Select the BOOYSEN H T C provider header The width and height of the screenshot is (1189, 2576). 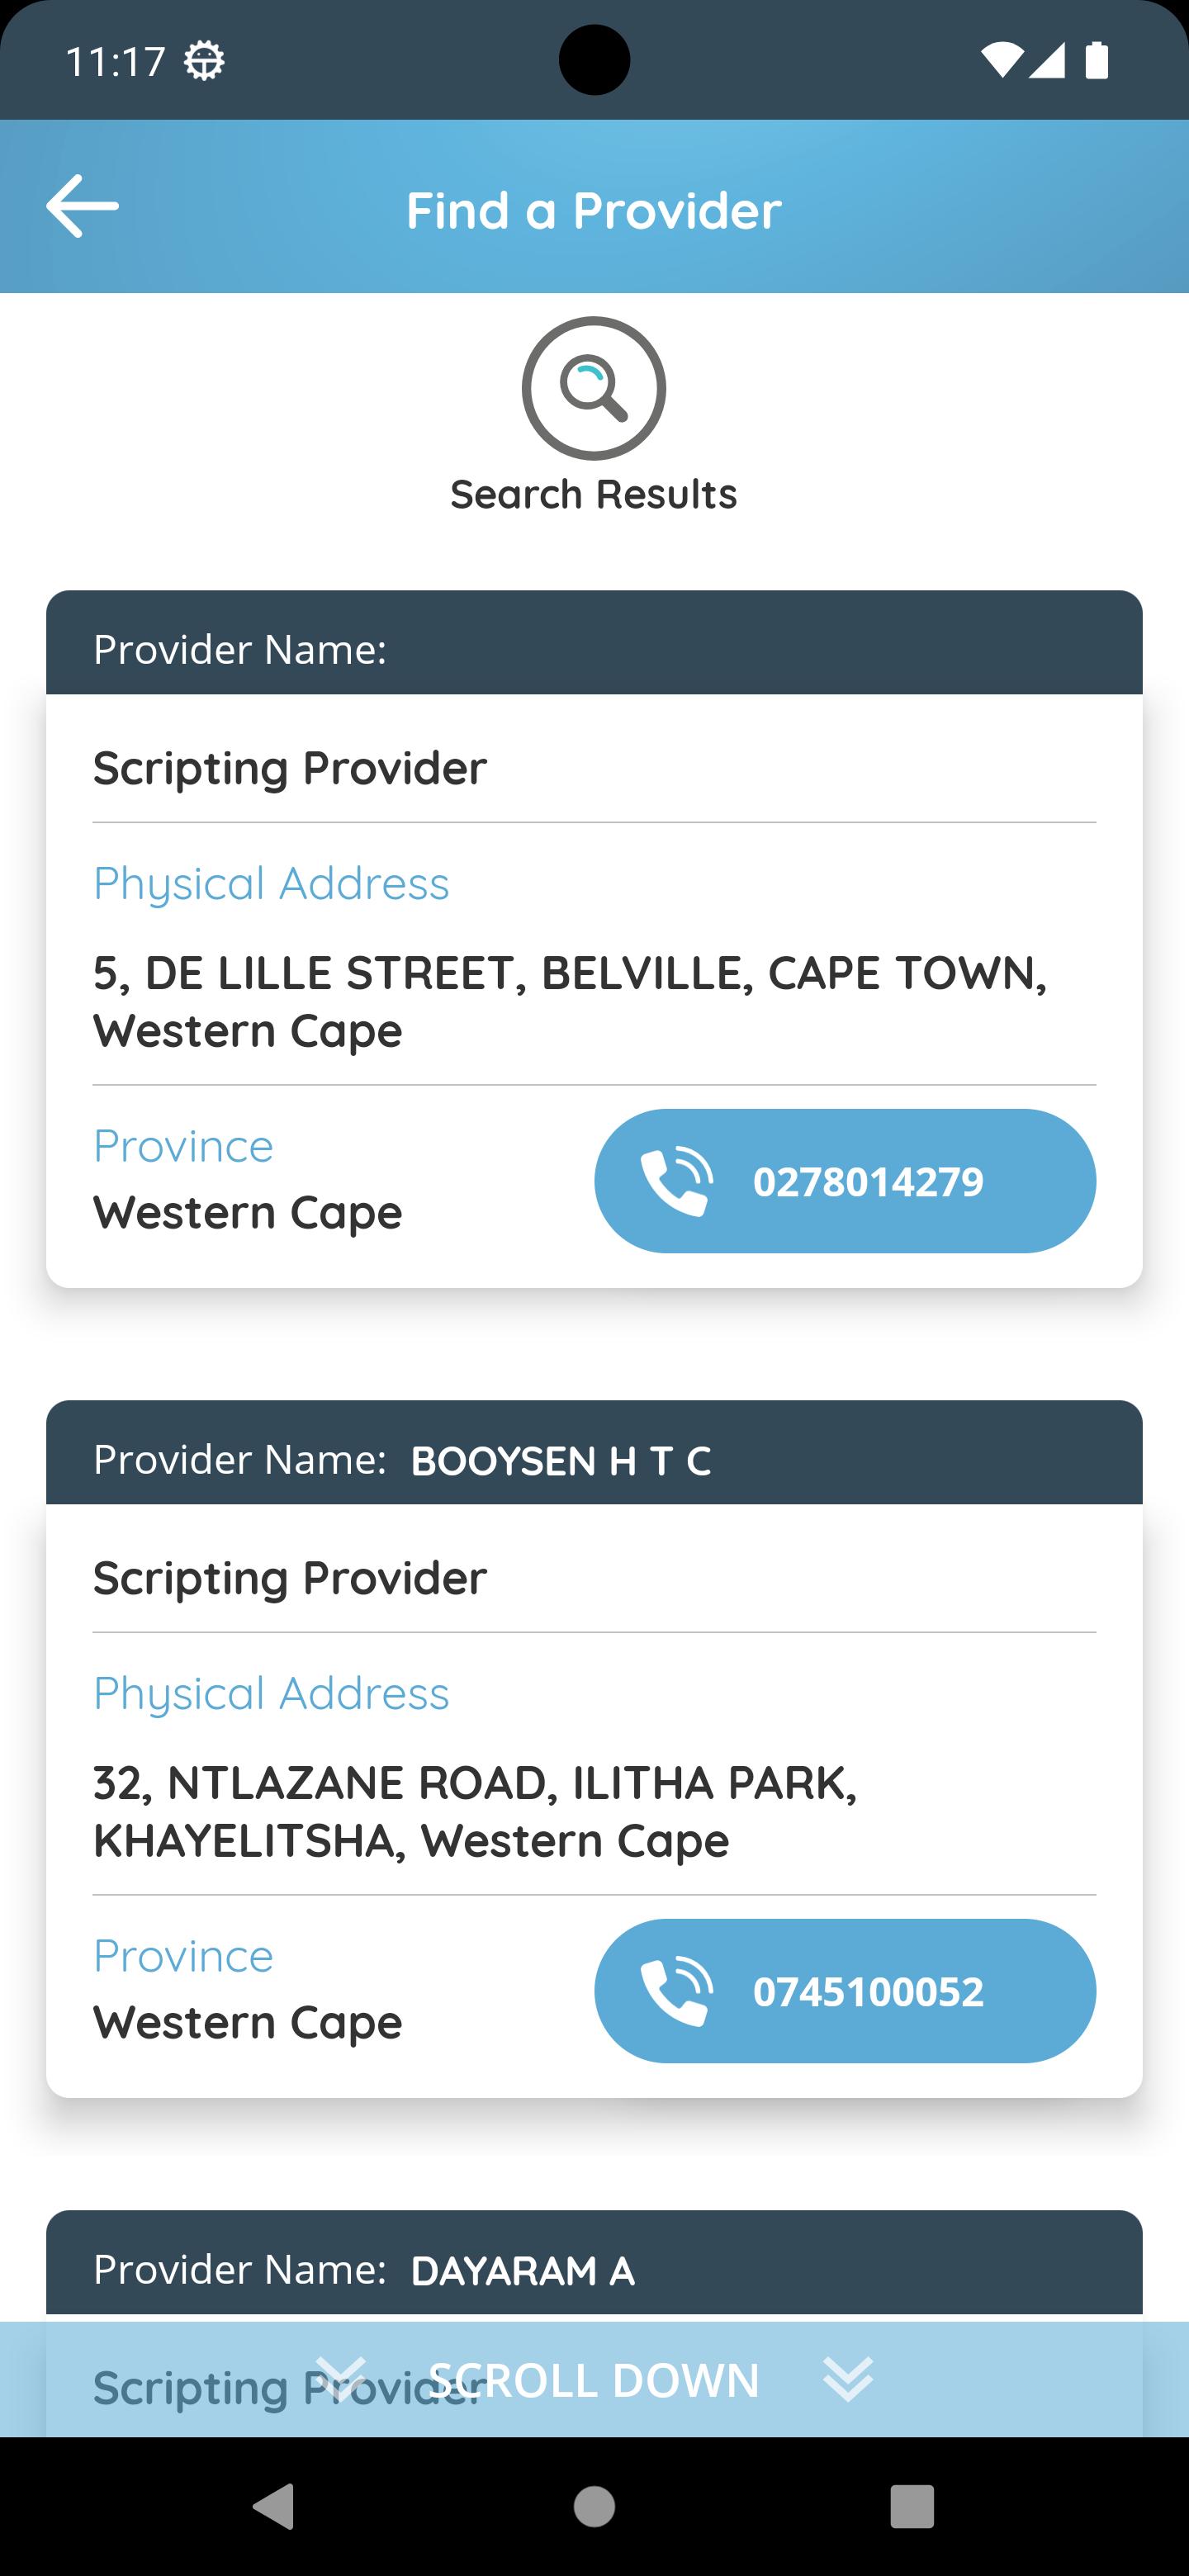[x=594, y=1452]
